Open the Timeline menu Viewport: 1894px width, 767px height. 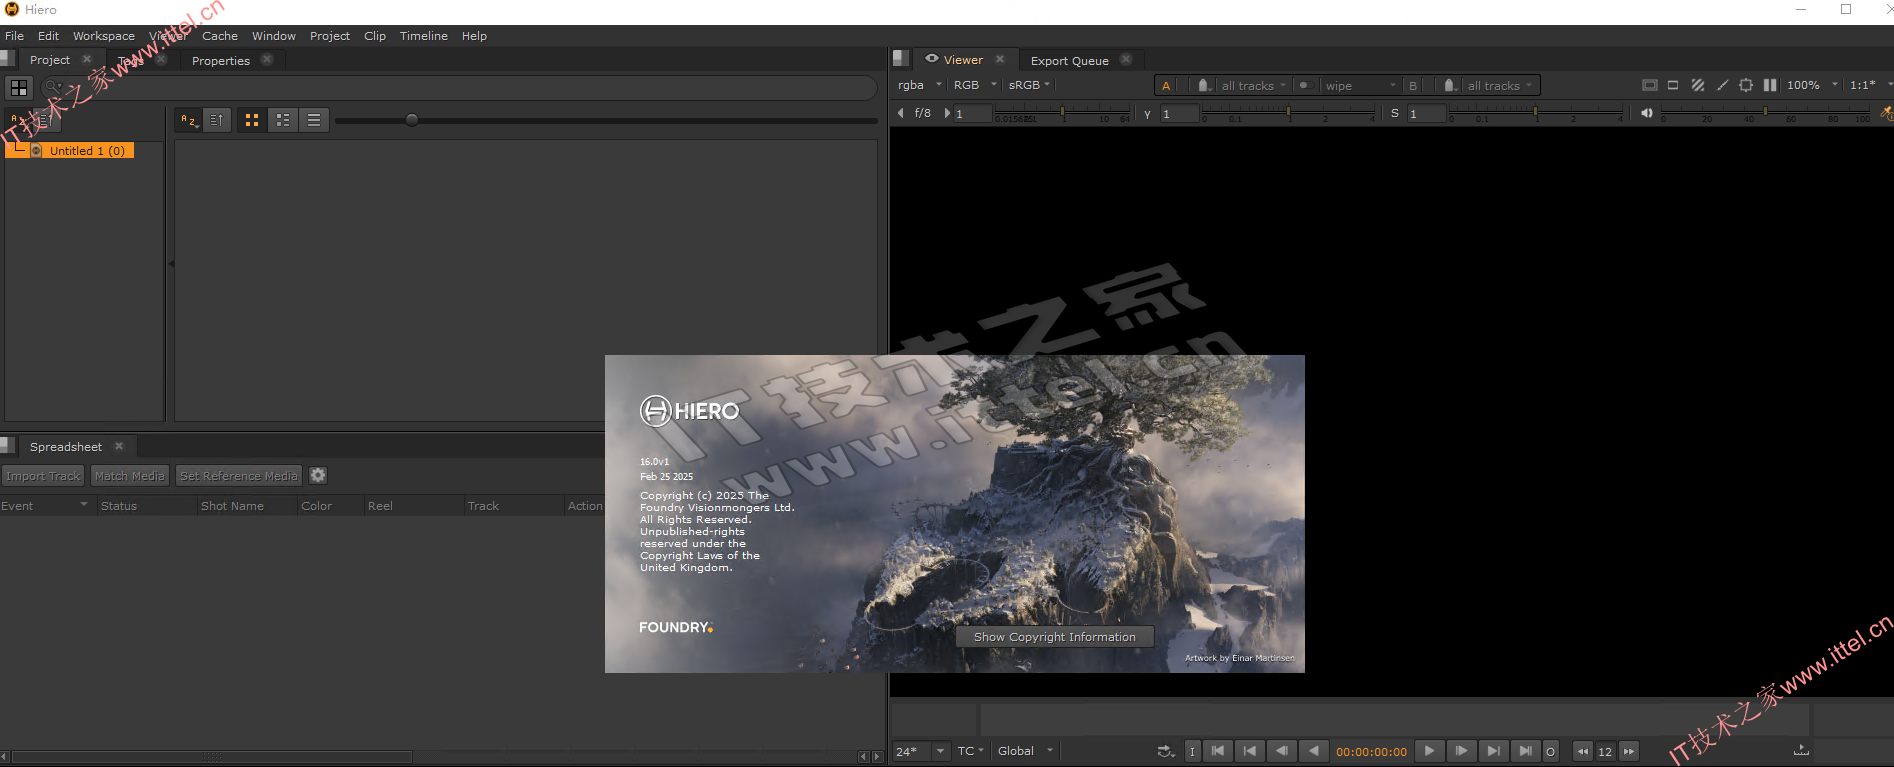[423, 36]
